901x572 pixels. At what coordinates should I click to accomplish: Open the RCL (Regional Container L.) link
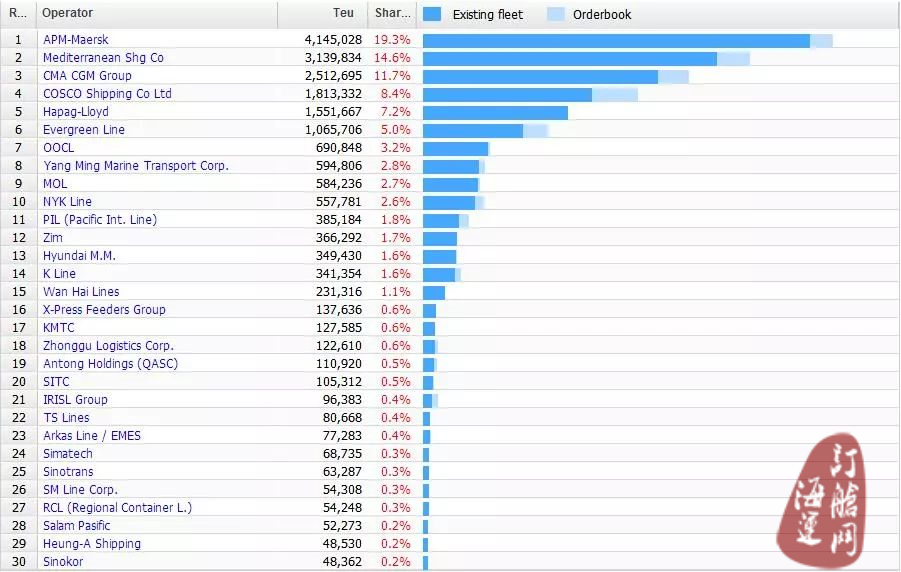pyautogui.click(x=118, y=508)
